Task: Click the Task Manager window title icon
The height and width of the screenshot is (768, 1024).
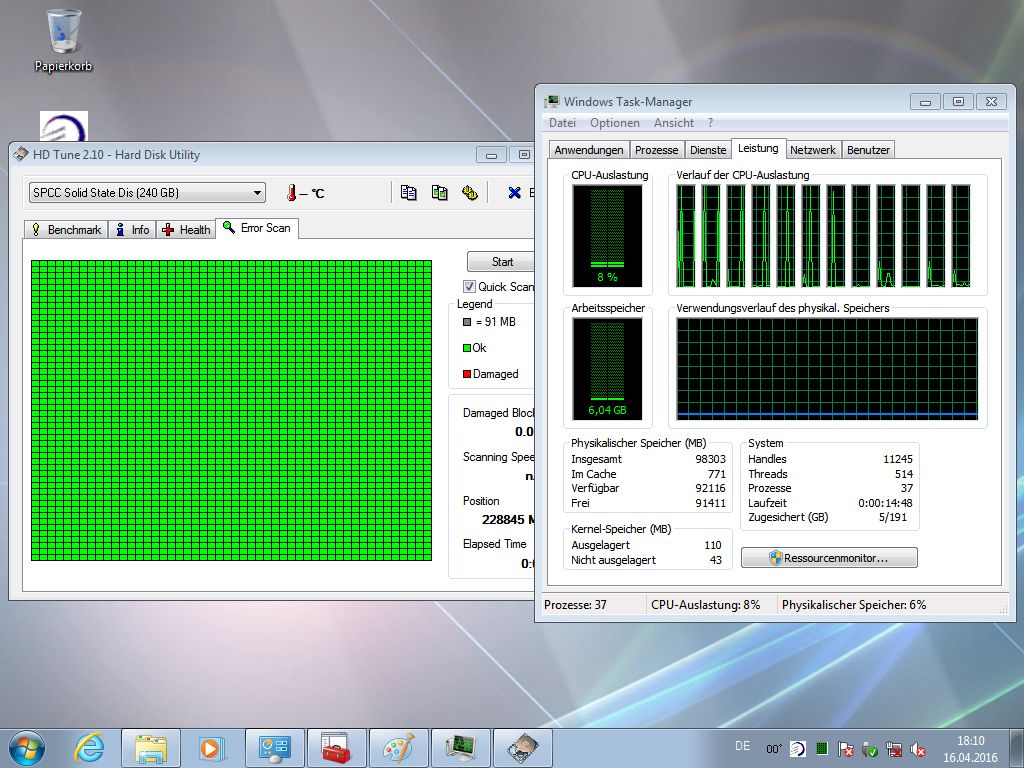Action: pos(552,101)
